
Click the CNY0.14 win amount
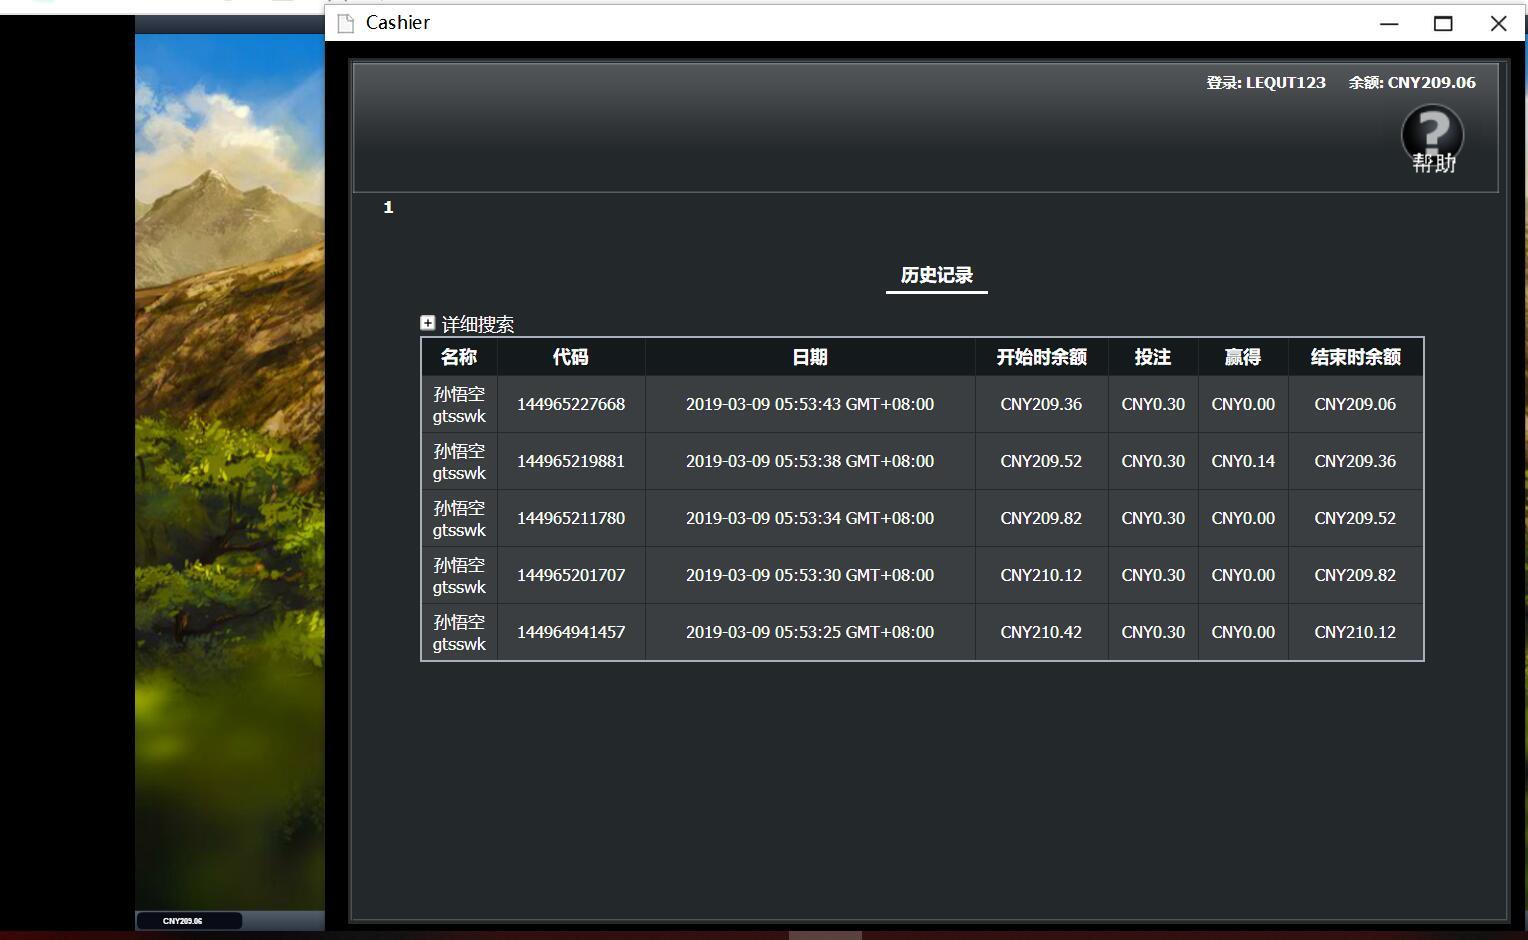1243,461
